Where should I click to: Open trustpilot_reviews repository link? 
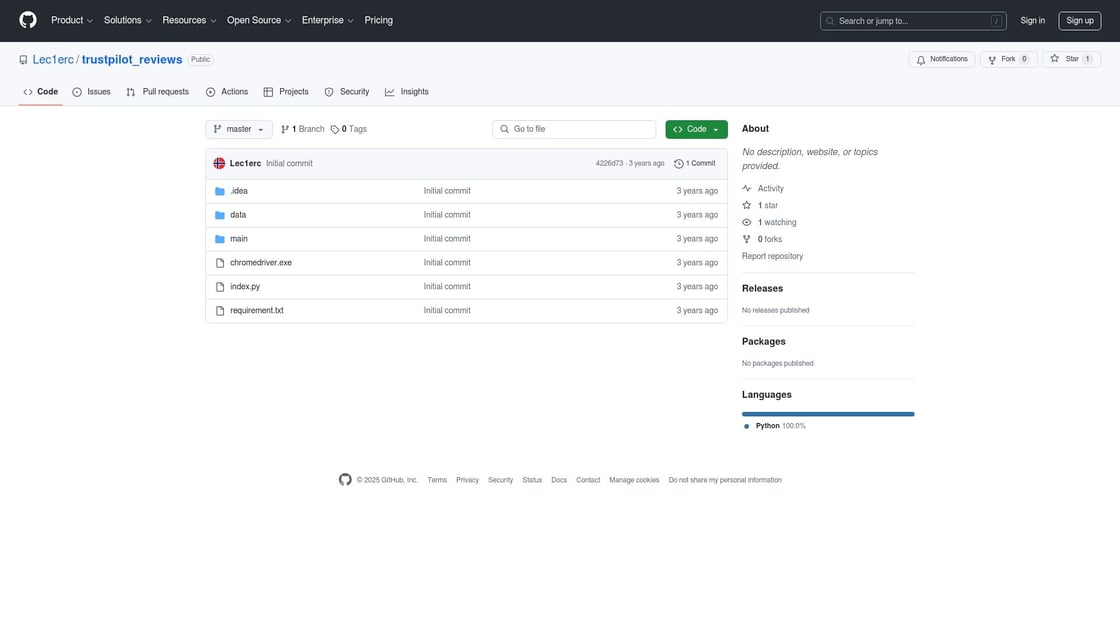(x=131, y=59)
